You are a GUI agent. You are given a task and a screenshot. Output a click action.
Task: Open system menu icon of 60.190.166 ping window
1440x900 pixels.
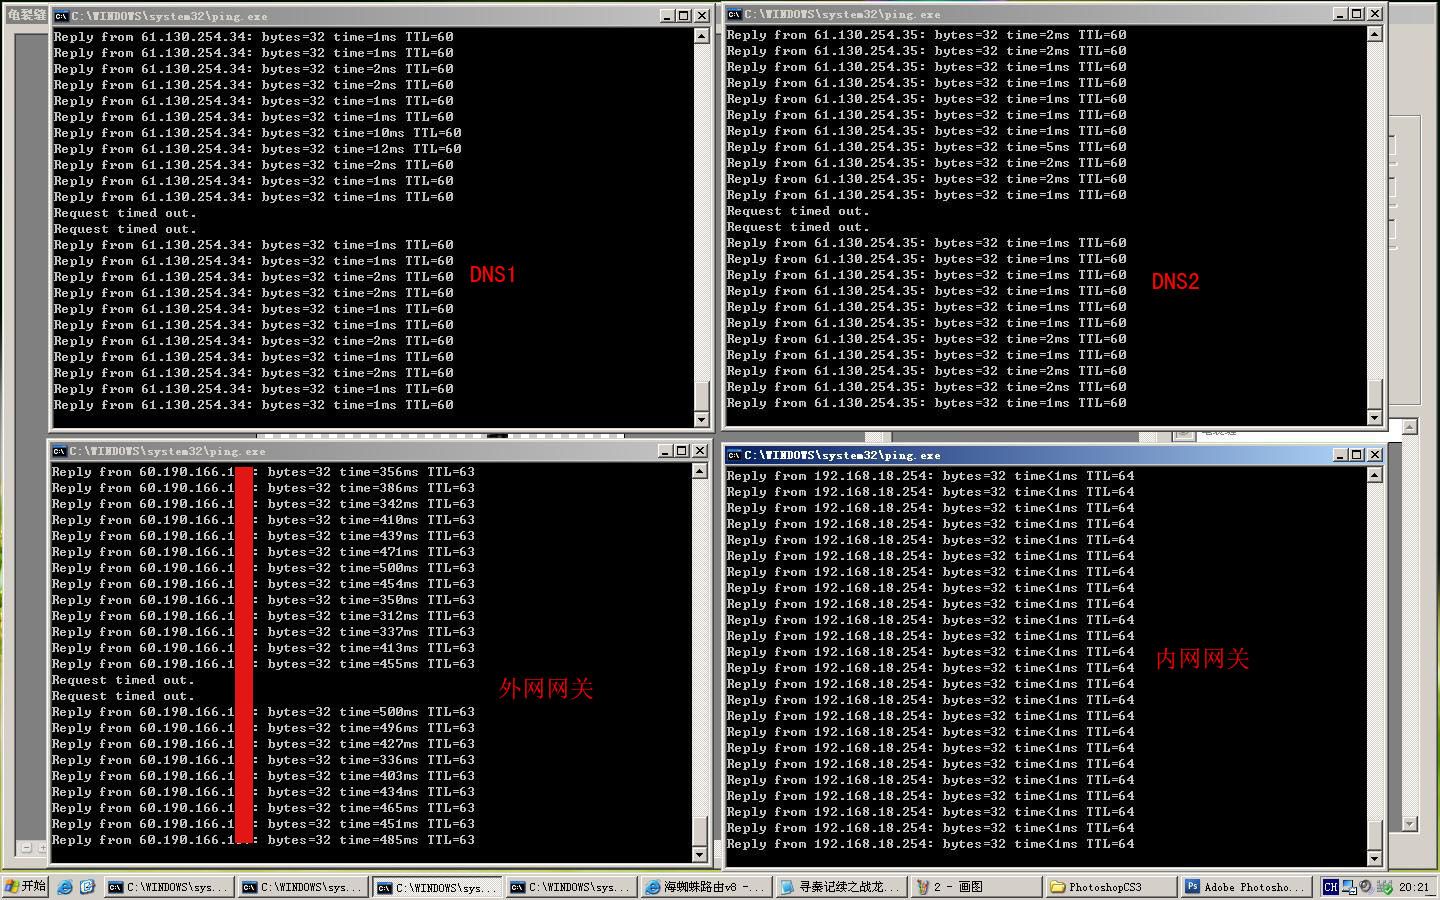(x=59, y=451)
